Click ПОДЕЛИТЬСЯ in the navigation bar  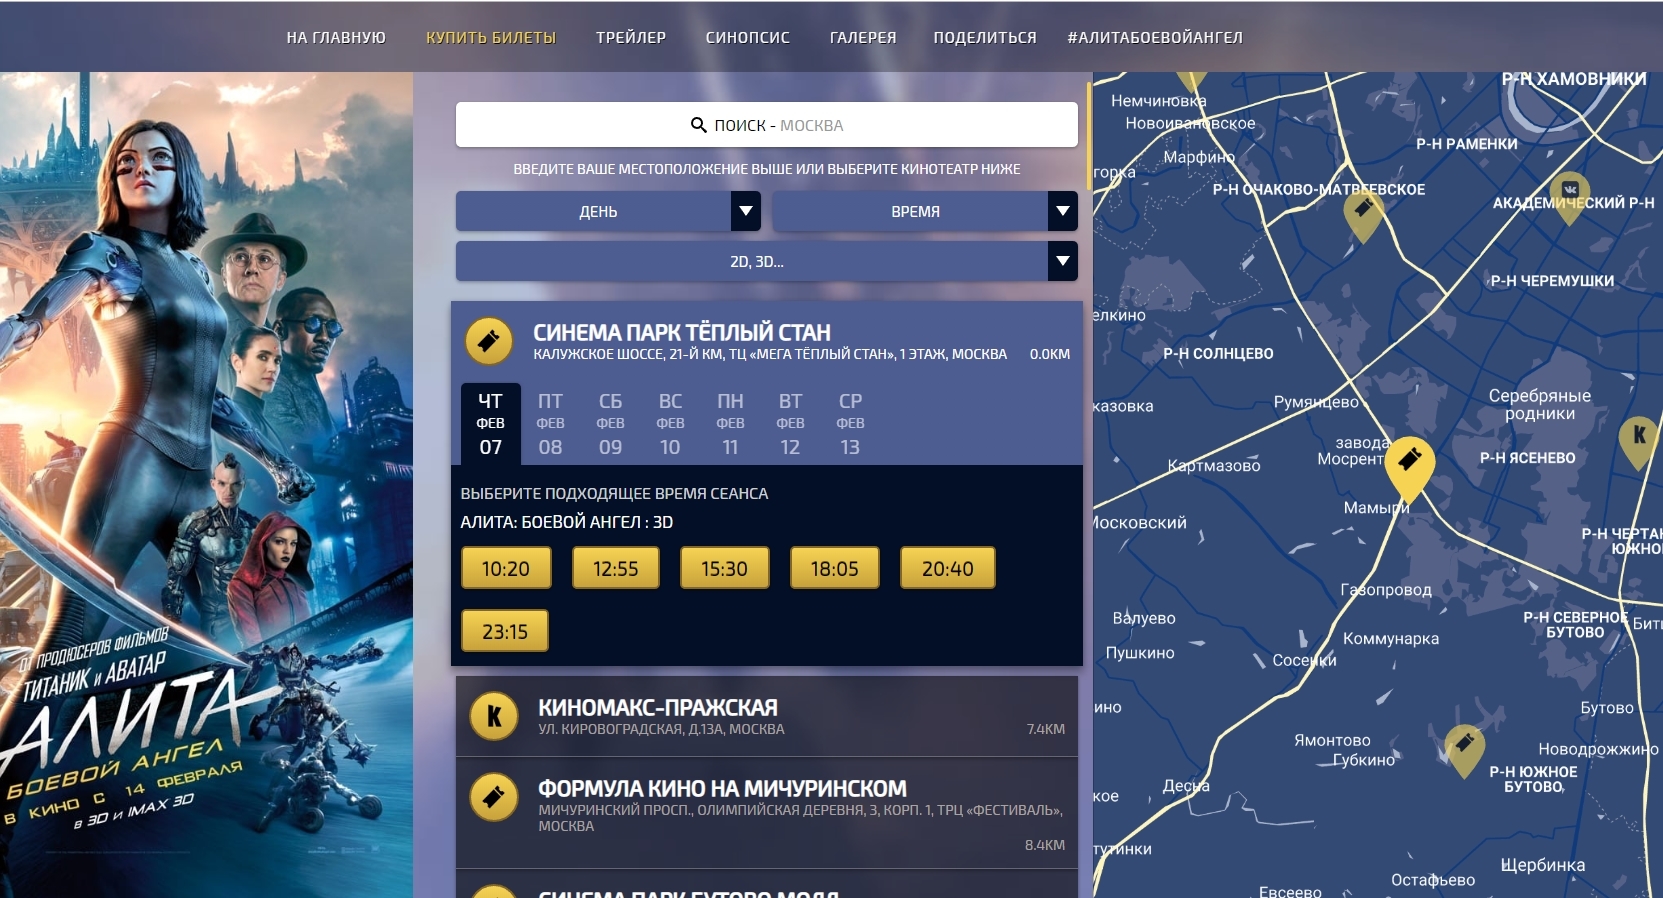coord(985,37)
